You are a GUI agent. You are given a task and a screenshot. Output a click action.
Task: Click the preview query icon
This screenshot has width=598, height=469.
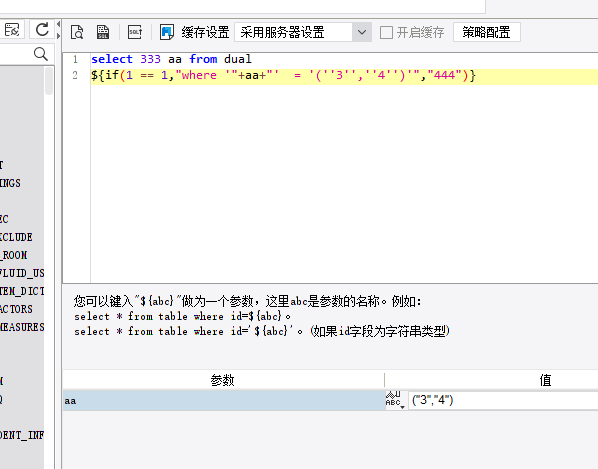[77, 32]
